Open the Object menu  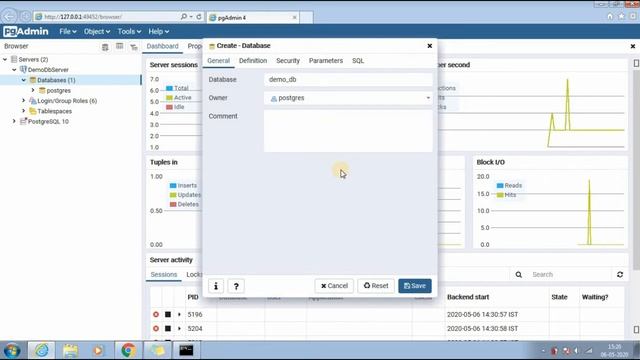97,31
